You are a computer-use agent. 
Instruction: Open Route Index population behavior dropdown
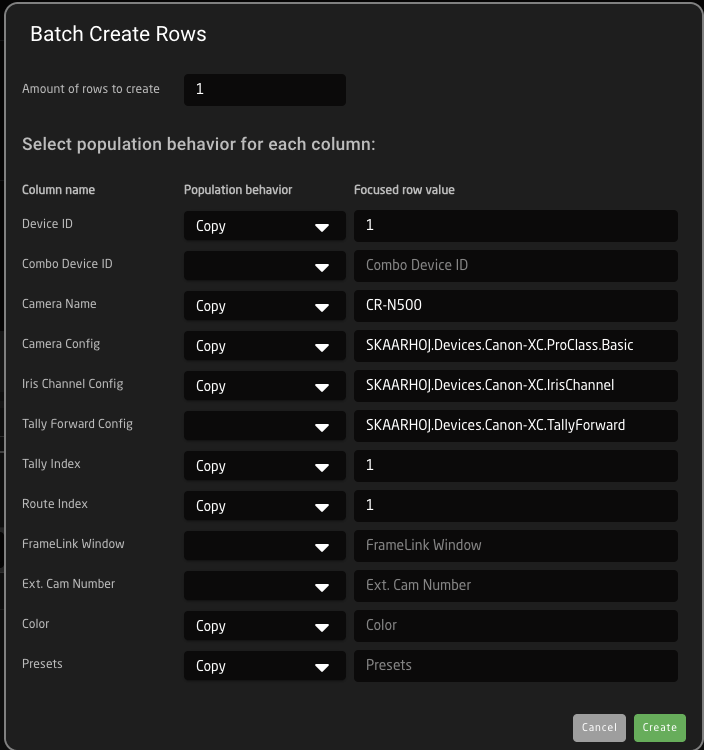pos(264,506)
